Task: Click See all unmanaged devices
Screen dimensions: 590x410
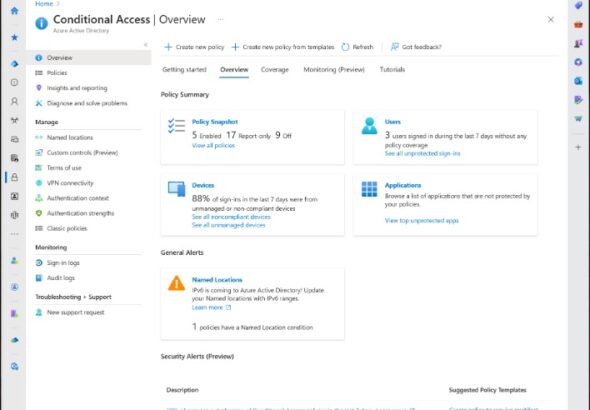Action: 228,225
